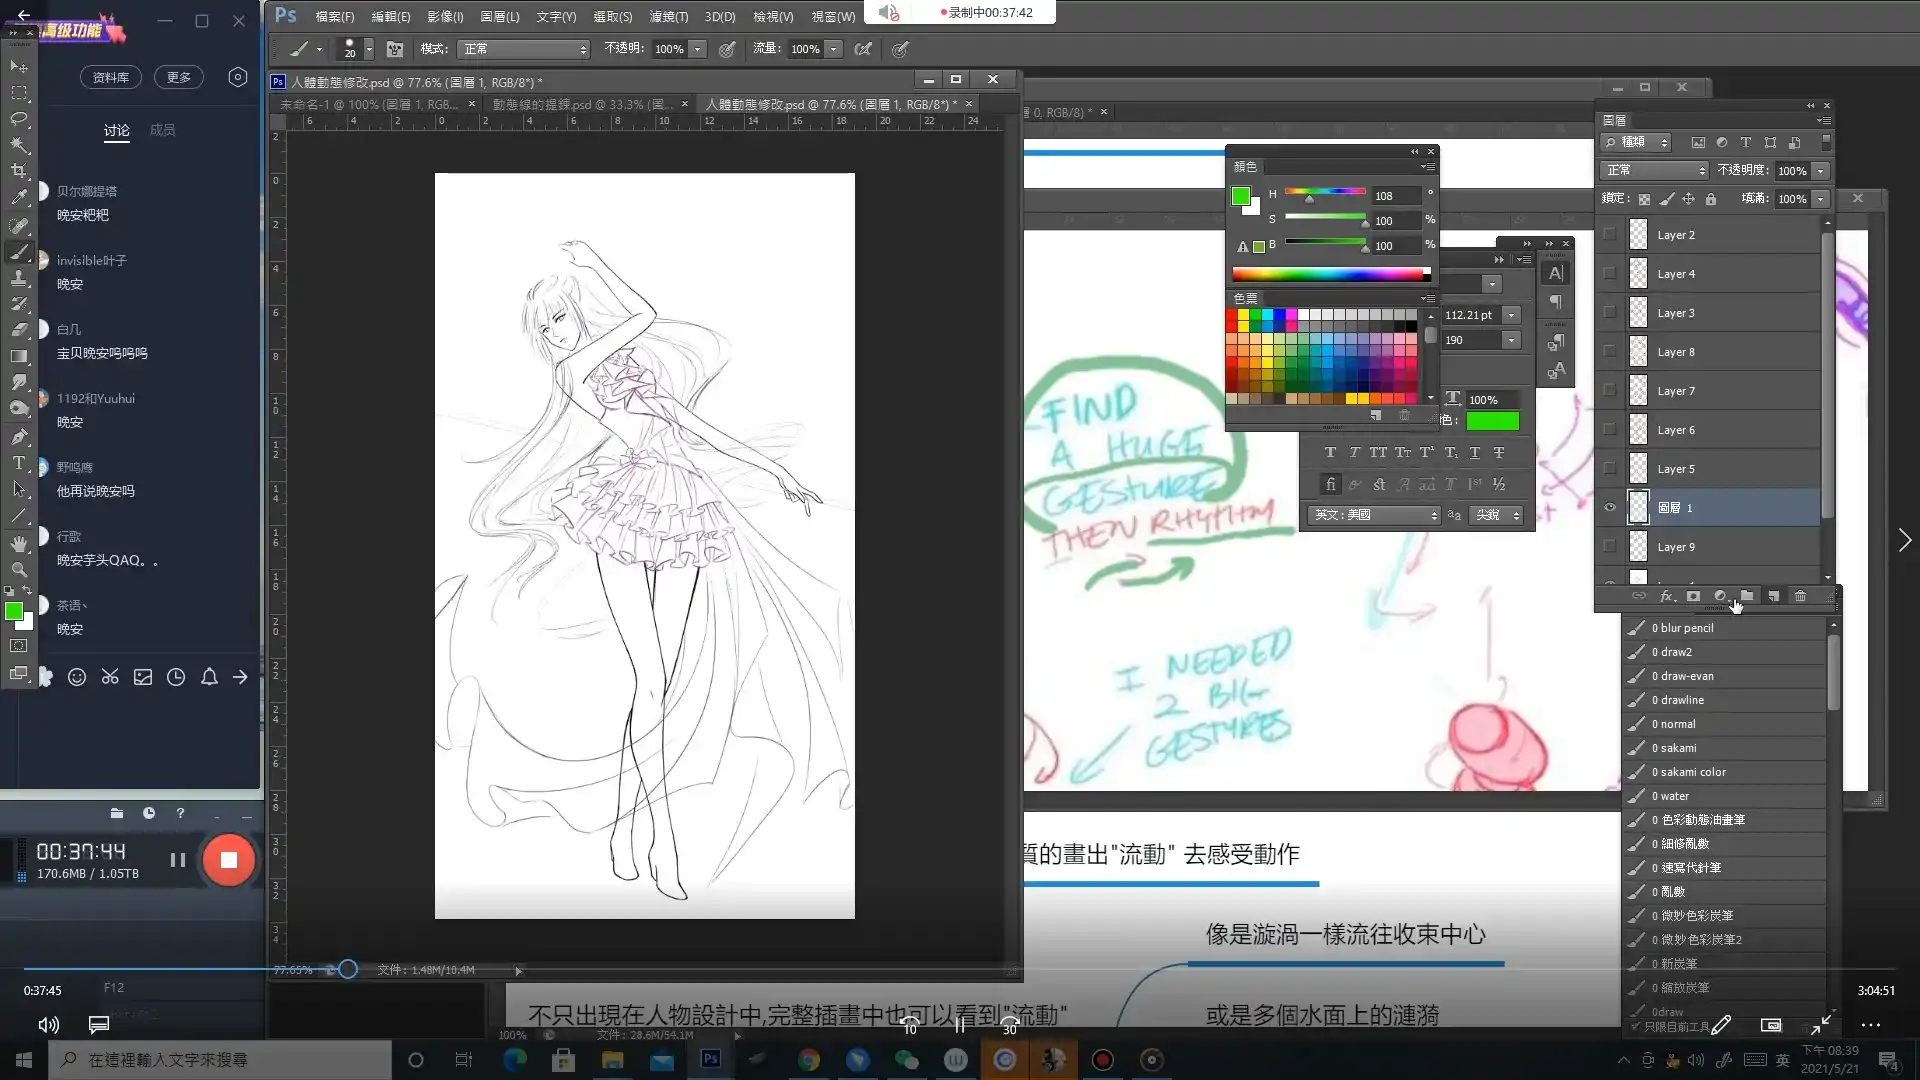Click the emoji icon in chat
The image size is (1920, 1080).
click(77, 678)
